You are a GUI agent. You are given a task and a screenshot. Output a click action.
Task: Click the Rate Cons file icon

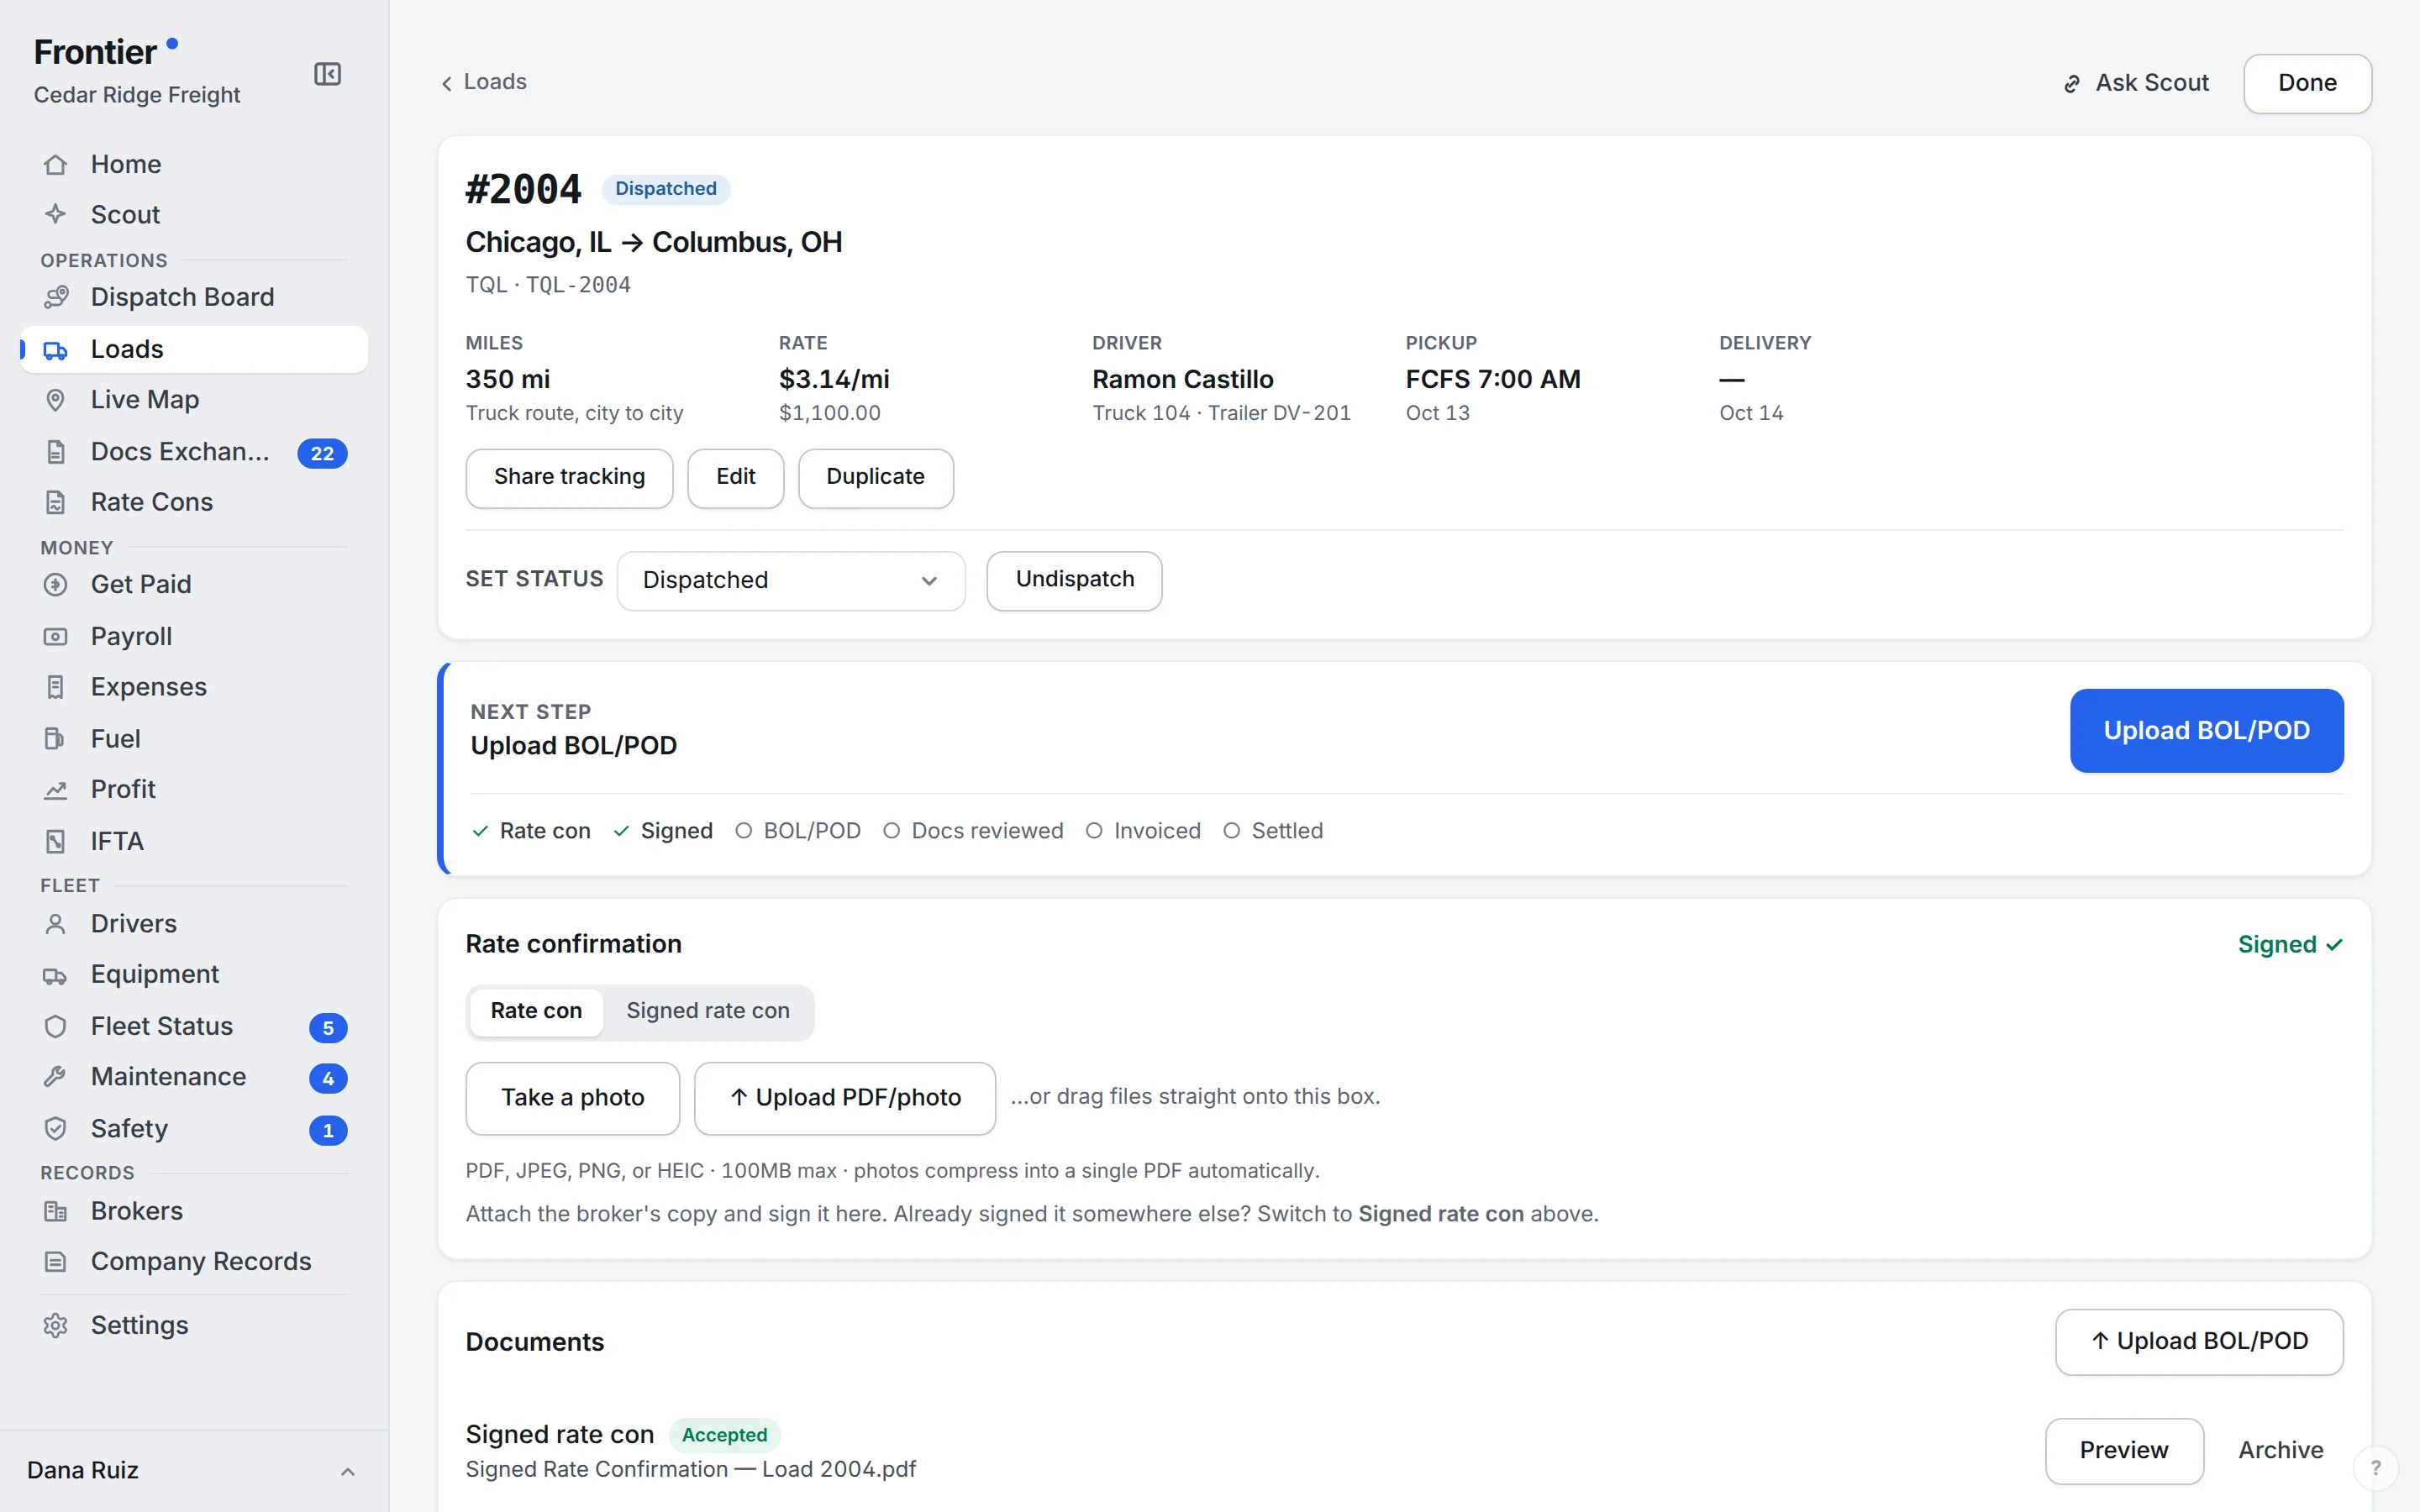click(x=55, y=502)
